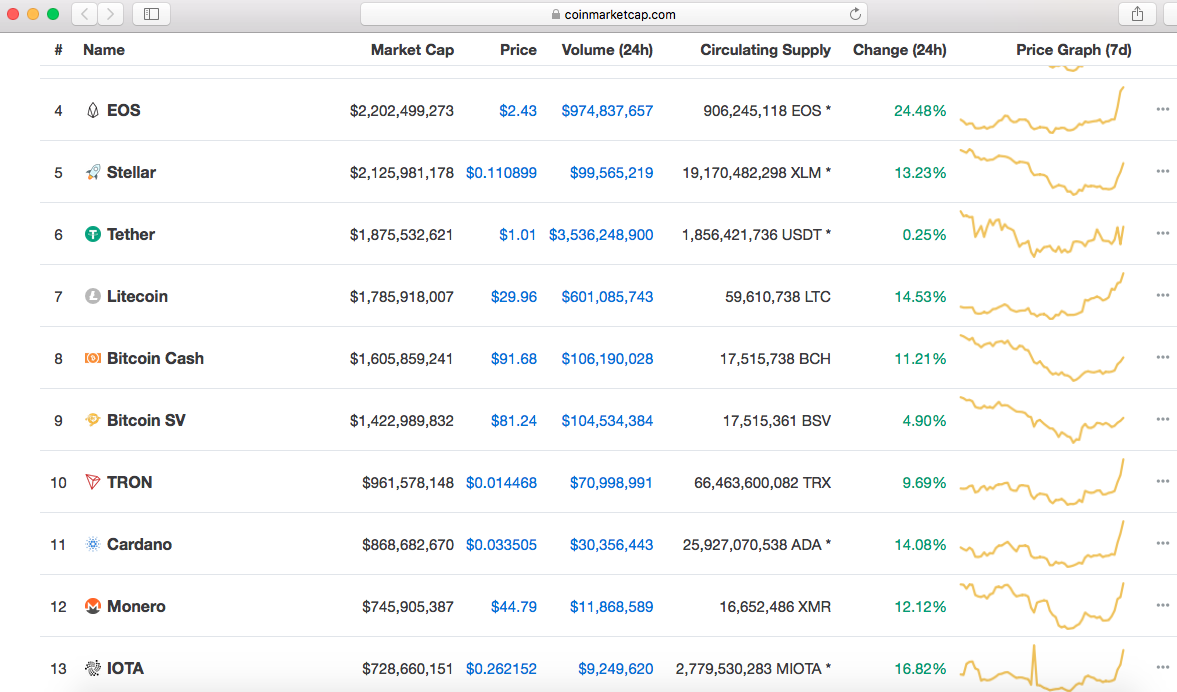
Task: Click the Monero logo icon
Action: tap(92, 606)
